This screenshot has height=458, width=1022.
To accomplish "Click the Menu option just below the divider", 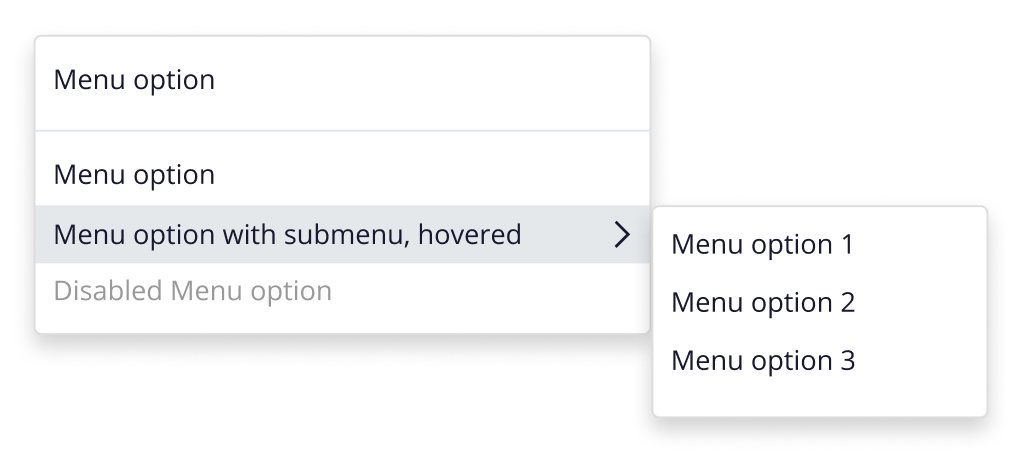I will (134, 175).
